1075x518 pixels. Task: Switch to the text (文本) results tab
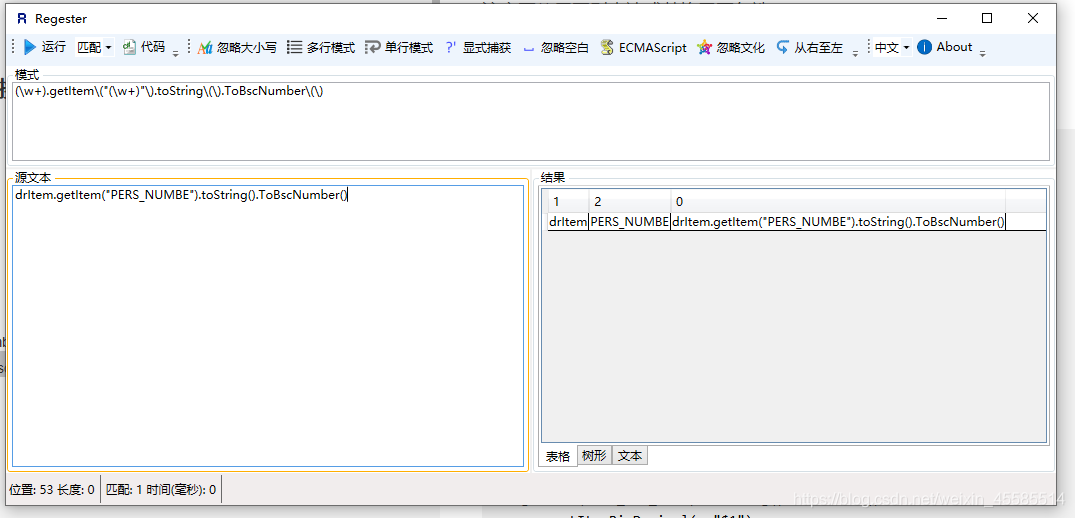click(629, 456)
